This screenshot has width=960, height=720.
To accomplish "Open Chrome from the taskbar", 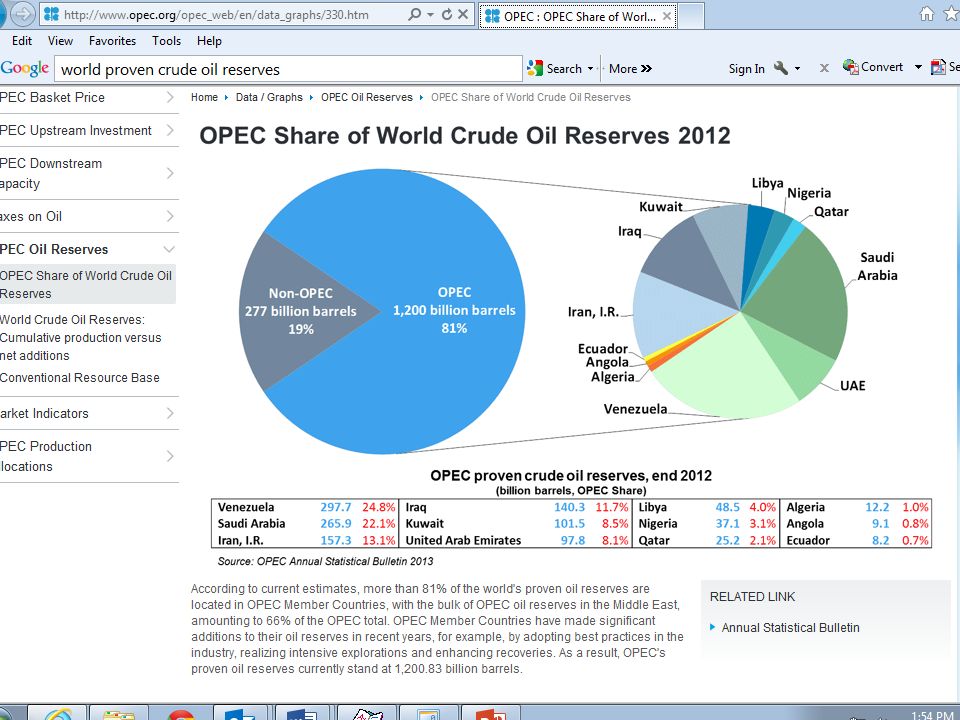I will [x=180, y=713].
